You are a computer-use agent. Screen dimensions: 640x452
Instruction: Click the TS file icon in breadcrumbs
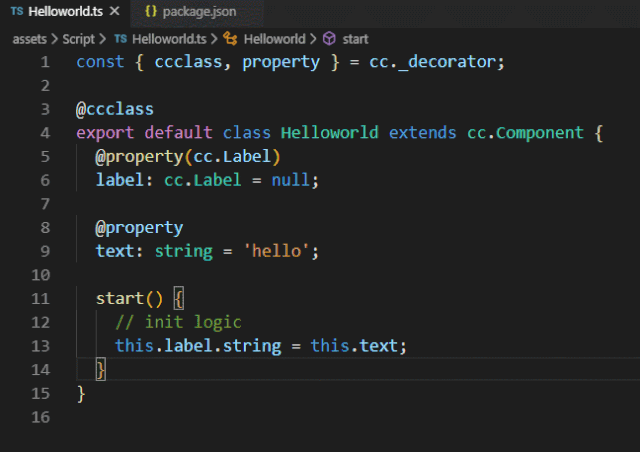tap(121, 39)
